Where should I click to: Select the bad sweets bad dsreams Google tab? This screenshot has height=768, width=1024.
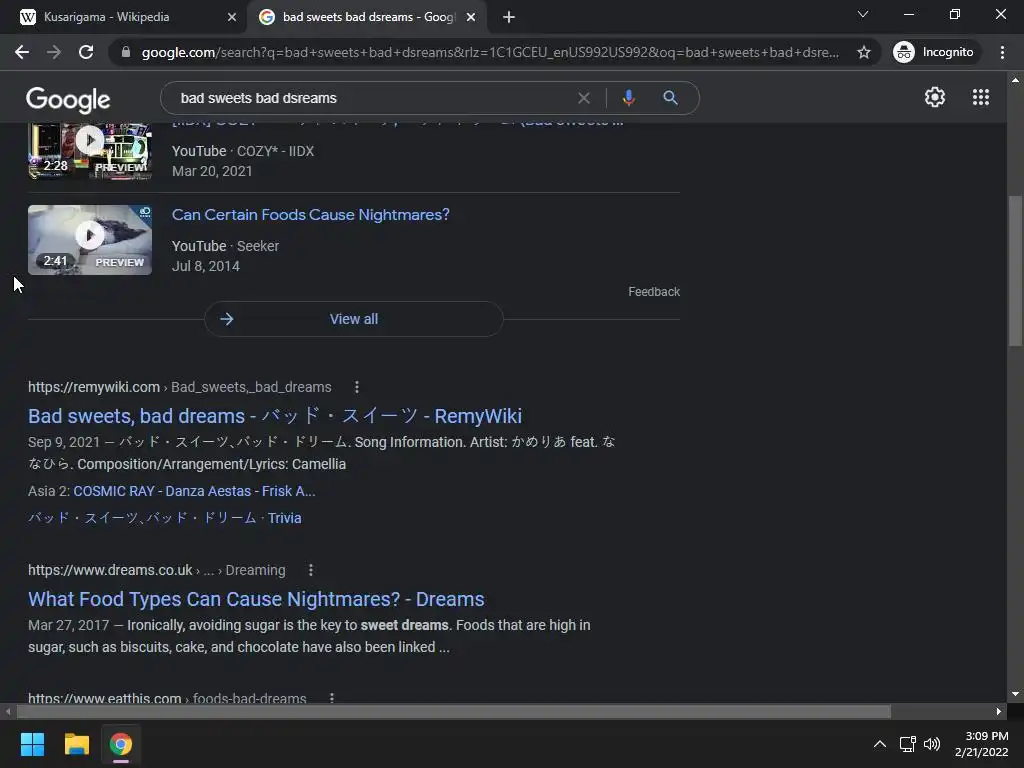(368, 17)
